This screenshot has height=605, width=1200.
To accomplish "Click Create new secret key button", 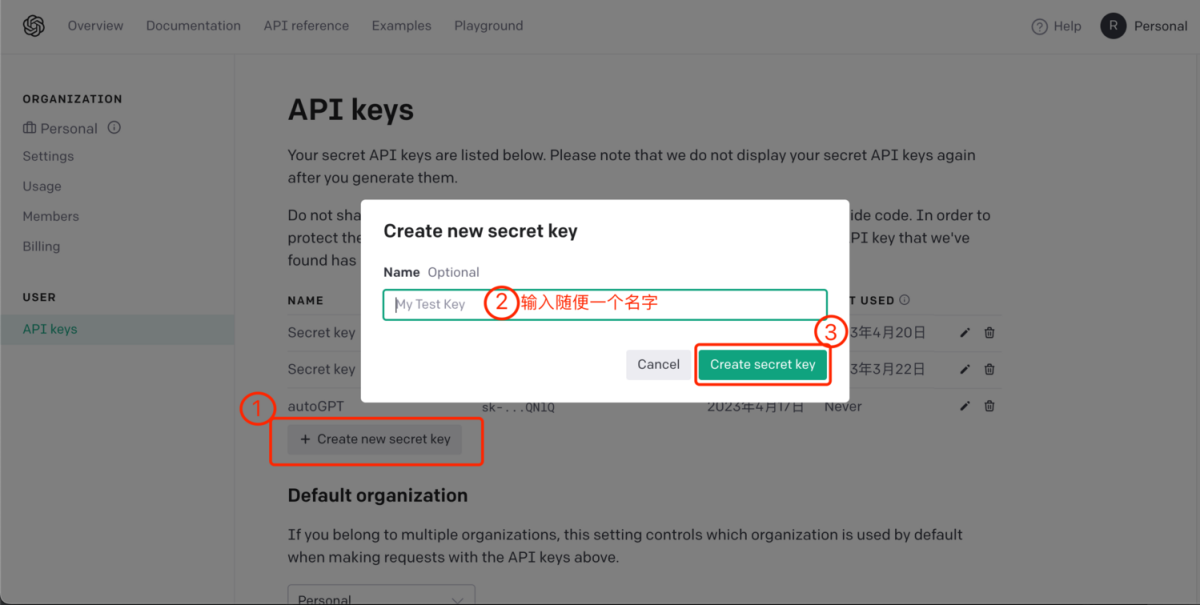I will pyautogui.click(x=375, y=439).
